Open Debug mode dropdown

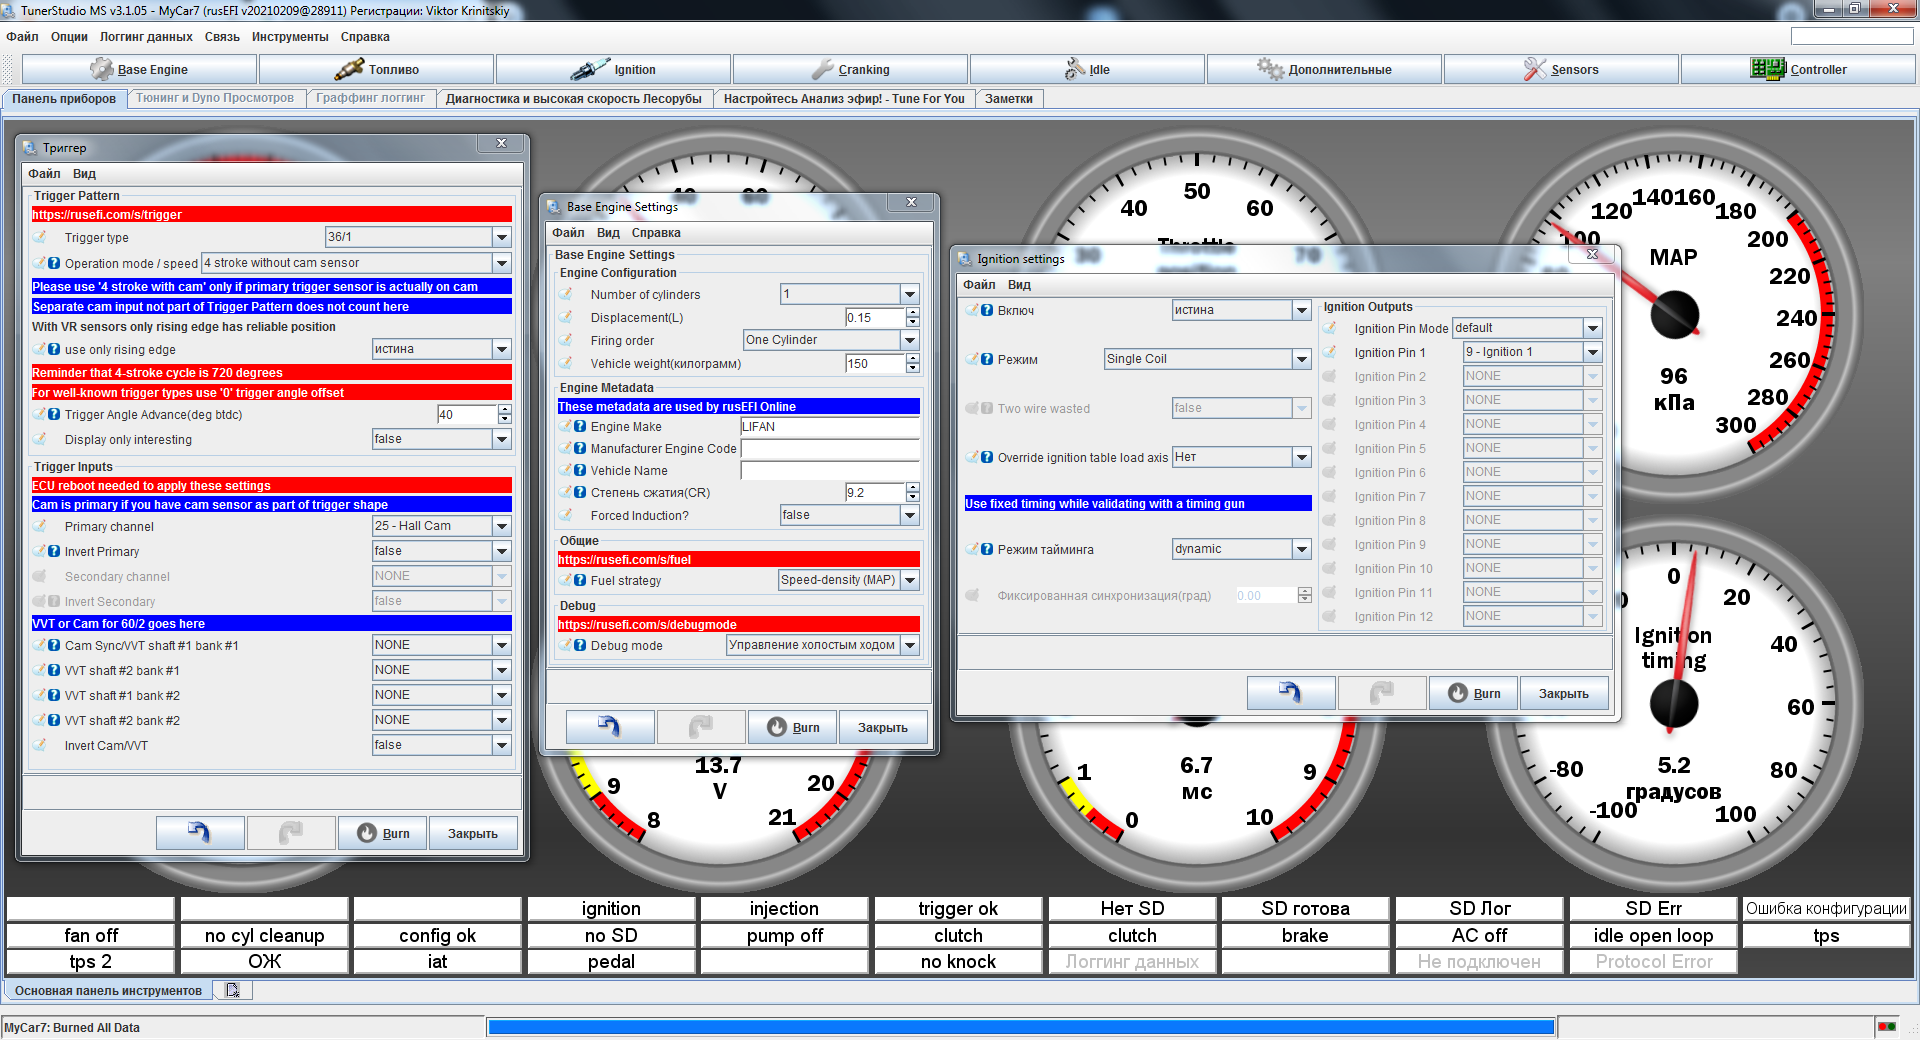coord(823,645)
